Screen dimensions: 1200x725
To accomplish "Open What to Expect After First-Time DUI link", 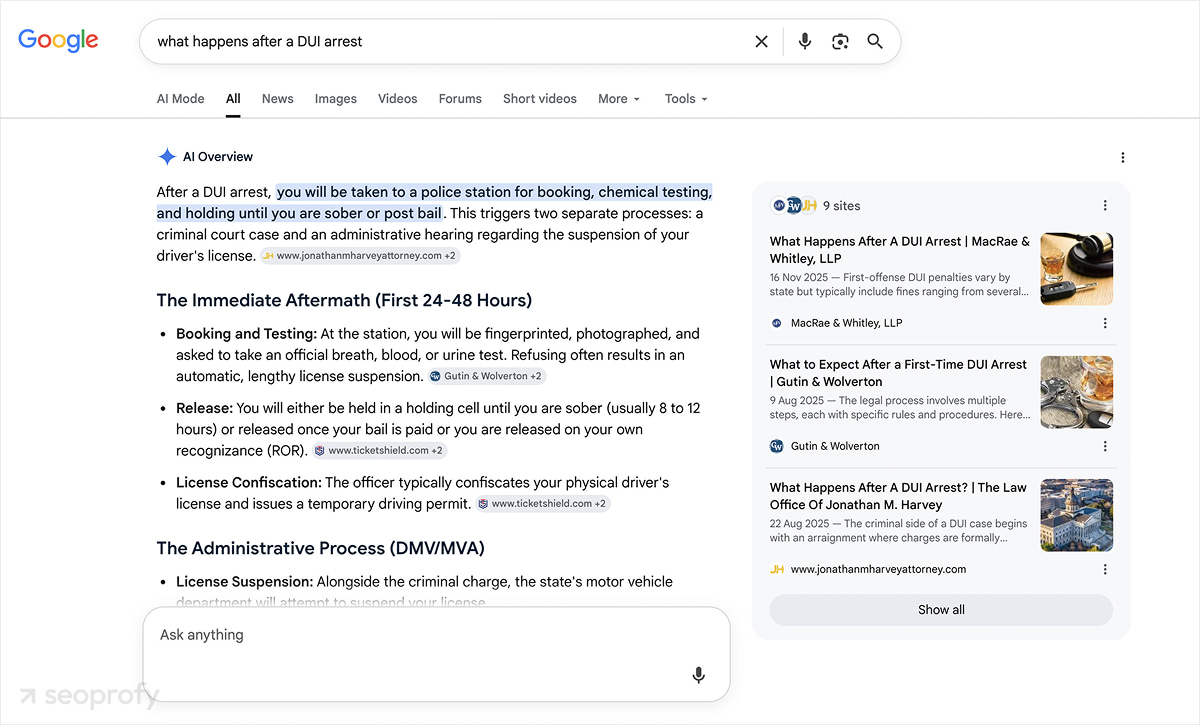I will click(x=898, y=373).
